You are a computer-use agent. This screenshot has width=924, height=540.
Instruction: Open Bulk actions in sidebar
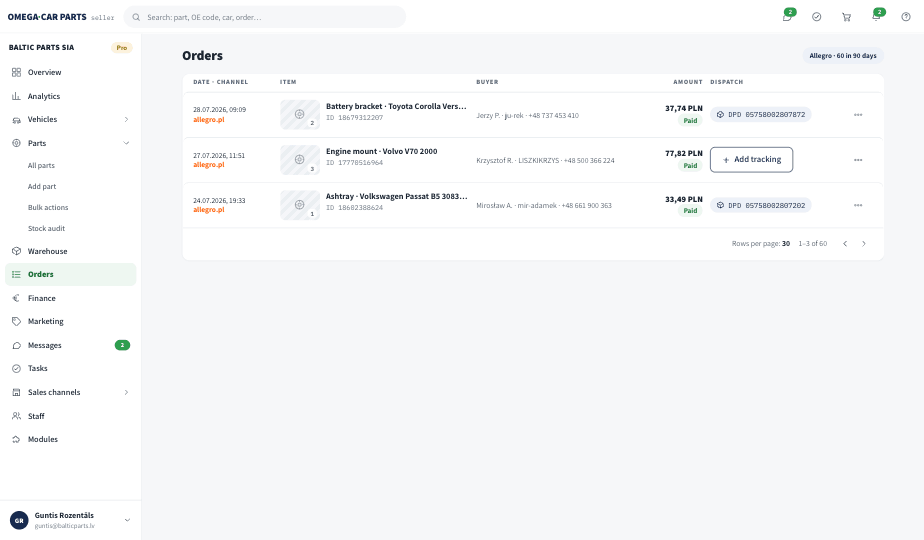coord(48,208)
